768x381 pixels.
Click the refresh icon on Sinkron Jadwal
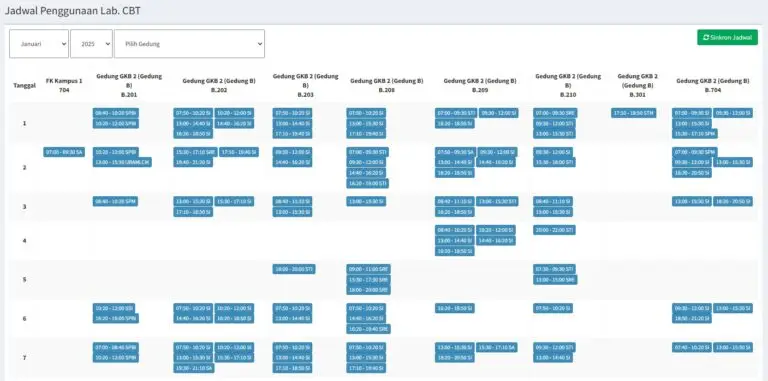pos(705,37)
